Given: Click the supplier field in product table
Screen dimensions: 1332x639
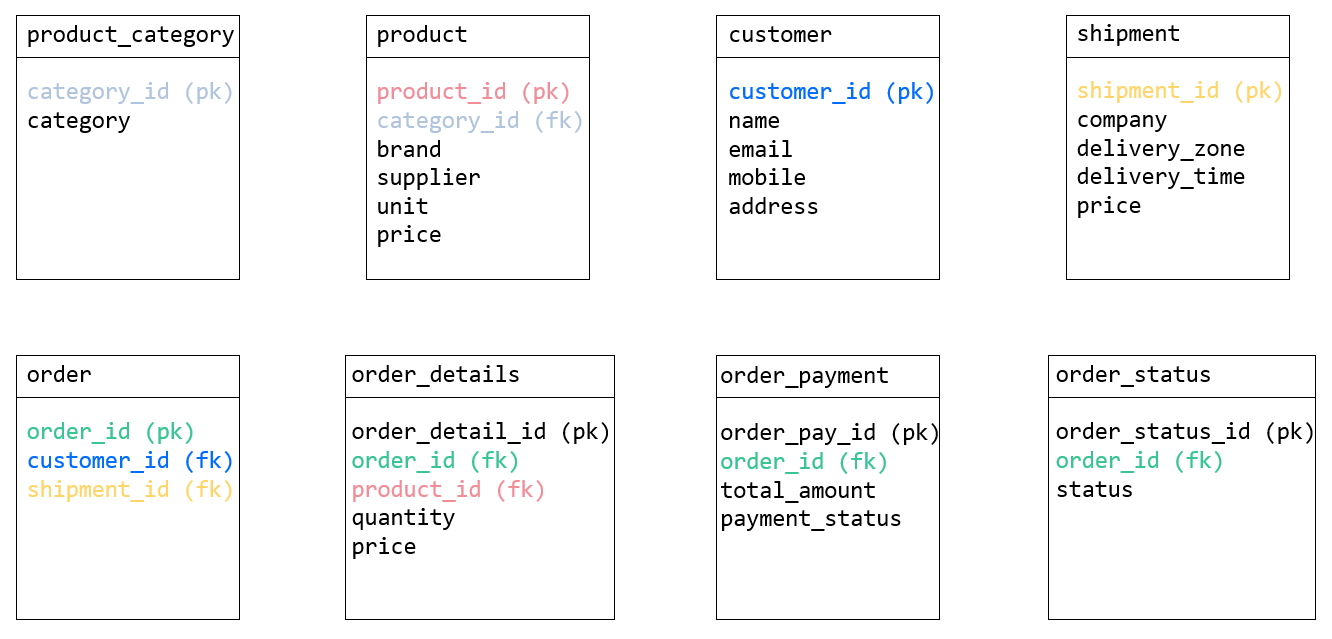Looking at the screenshot, I should point(429,178).
